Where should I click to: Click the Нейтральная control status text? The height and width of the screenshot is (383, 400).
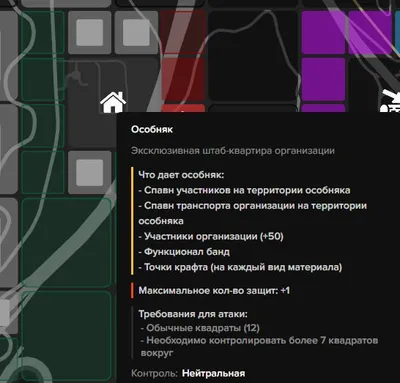pyautogui.click(x=213, y=373)
